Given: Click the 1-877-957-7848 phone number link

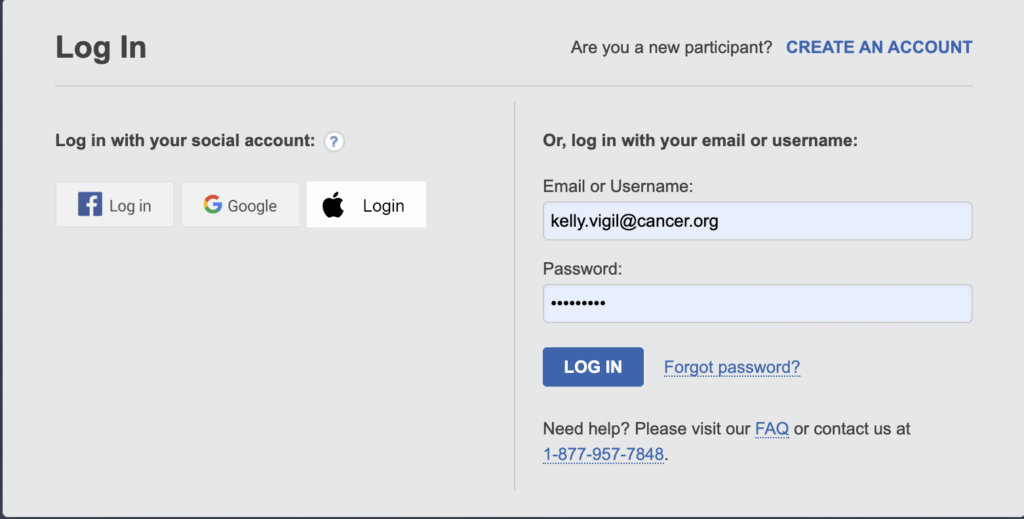Looking at the screenshot, I should pyautogui.click(x=603, y=454).
